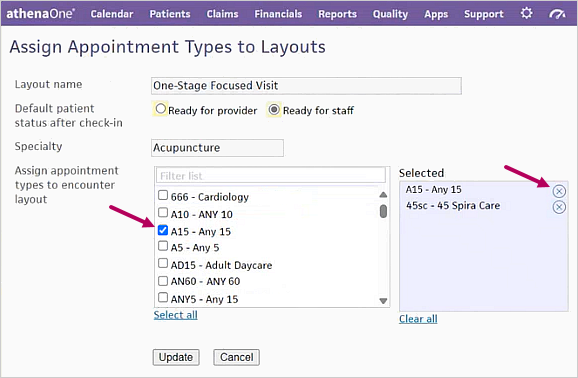Click the performance gauge icon

click(x=557, y=14)
